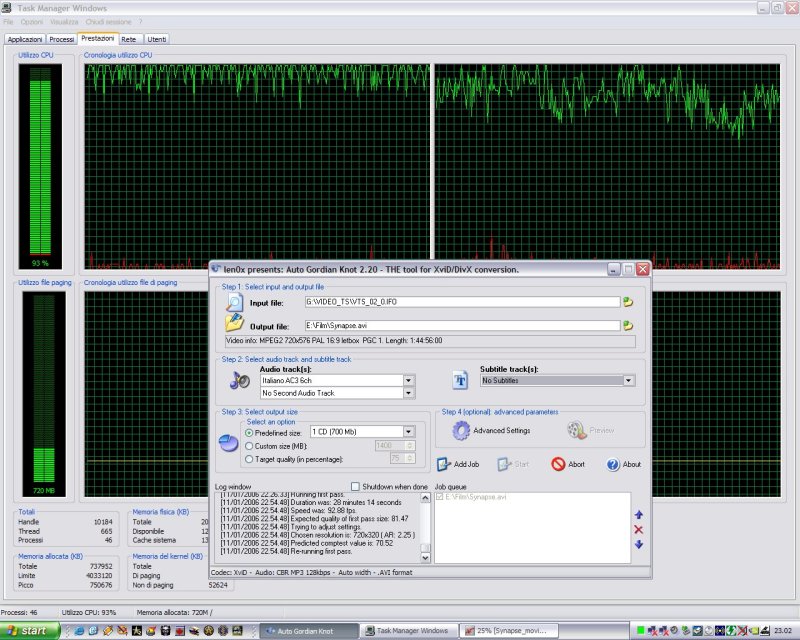Move selected job up in queue

click(639, 514)
